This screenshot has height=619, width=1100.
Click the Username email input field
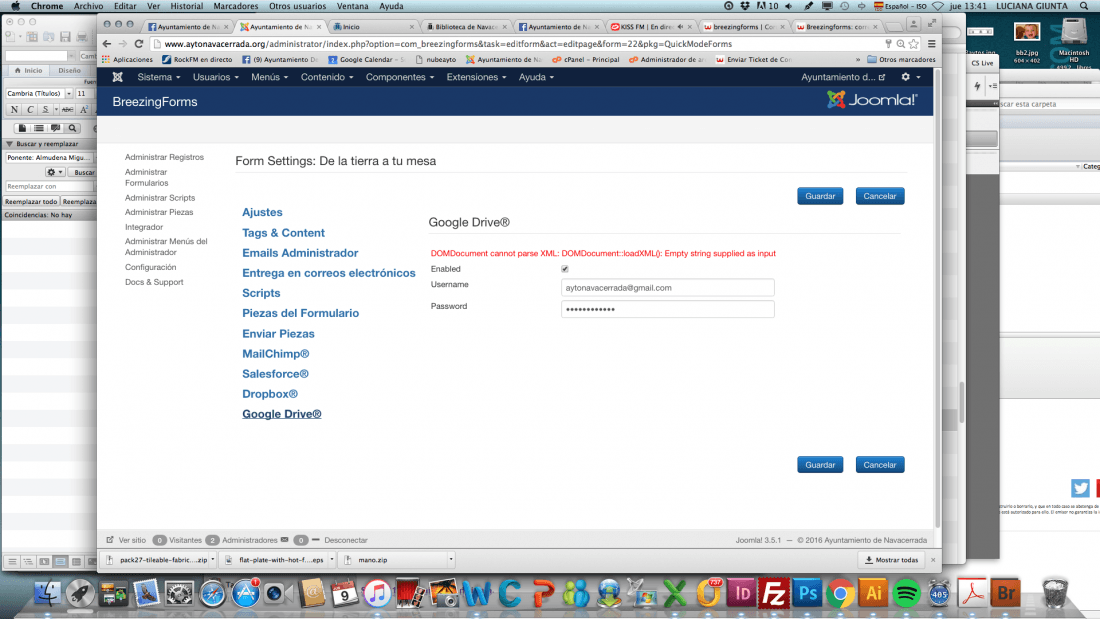tap(667, 288)
